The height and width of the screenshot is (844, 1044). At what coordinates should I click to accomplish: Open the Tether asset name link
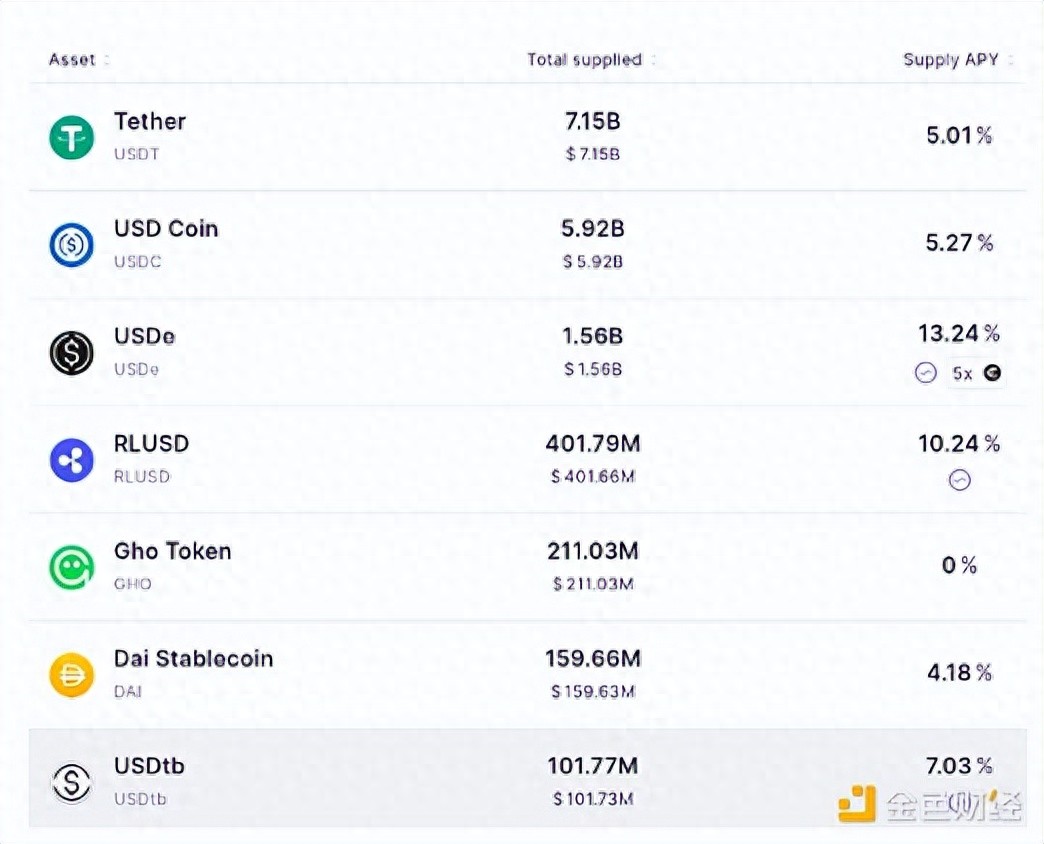pyautogui.click(x=150, y=122)
